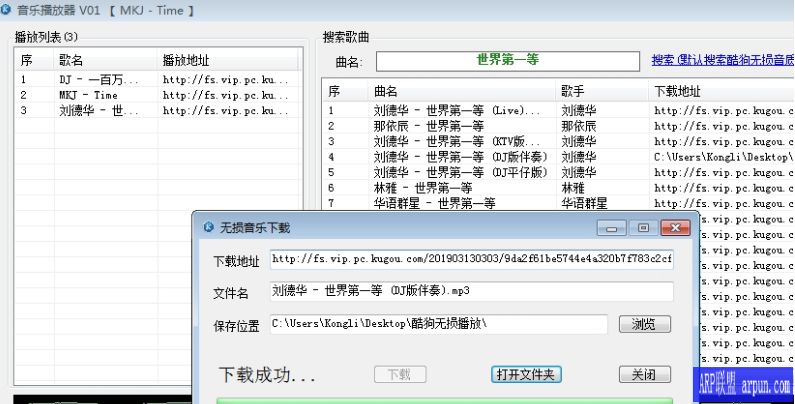Click the 无损音乐下载 dialog title icon
Image resolution: width=795 pixels, height=404 pixels.
point(208,227)
